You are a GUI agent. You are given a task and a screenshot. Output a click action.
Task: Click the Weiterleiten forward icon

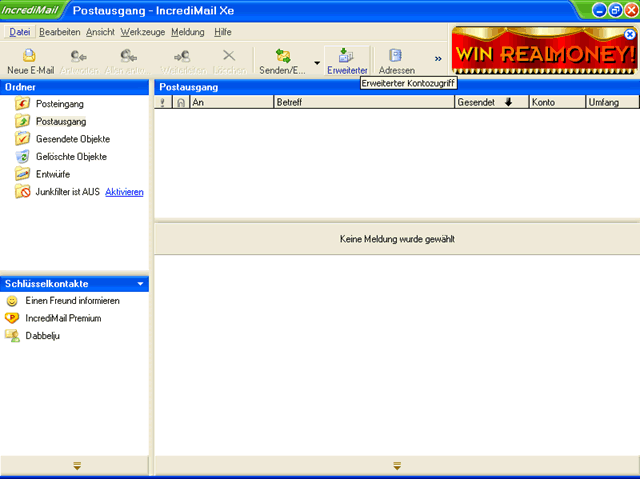click(x=182, y=56)
